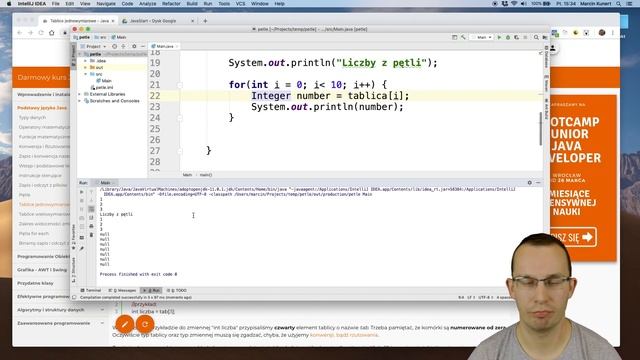This screenshot has width=640, height=360.
Task: Expand External Libraries node
Action: 80,94
